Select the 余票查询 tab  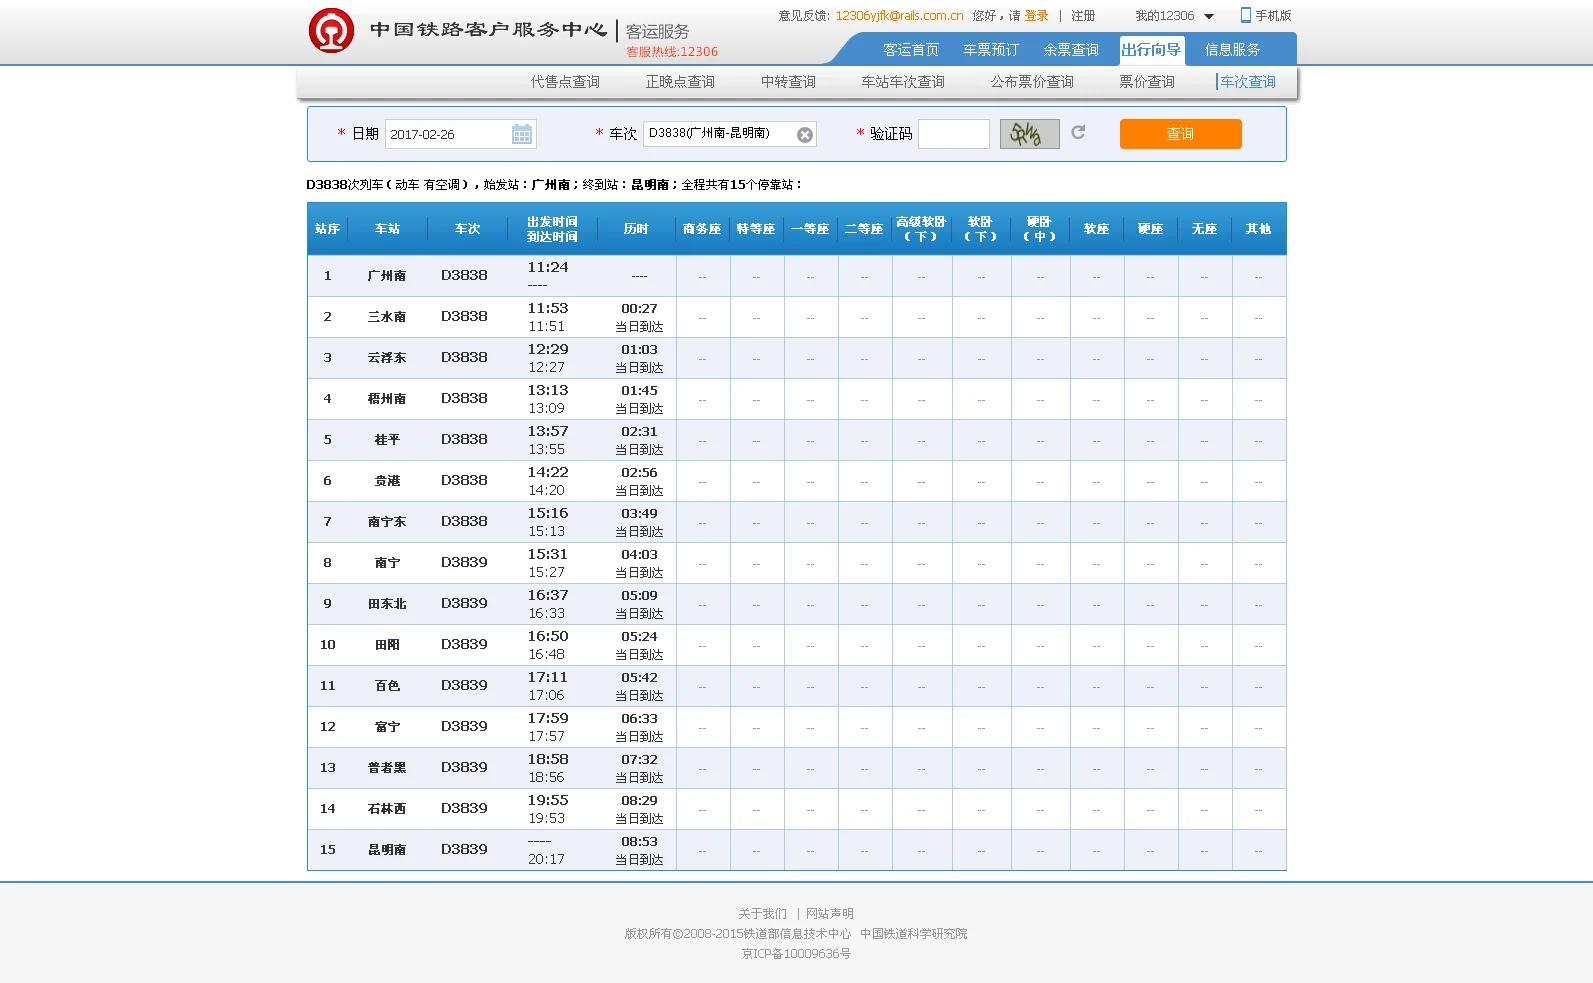[x=1070, y=50]
